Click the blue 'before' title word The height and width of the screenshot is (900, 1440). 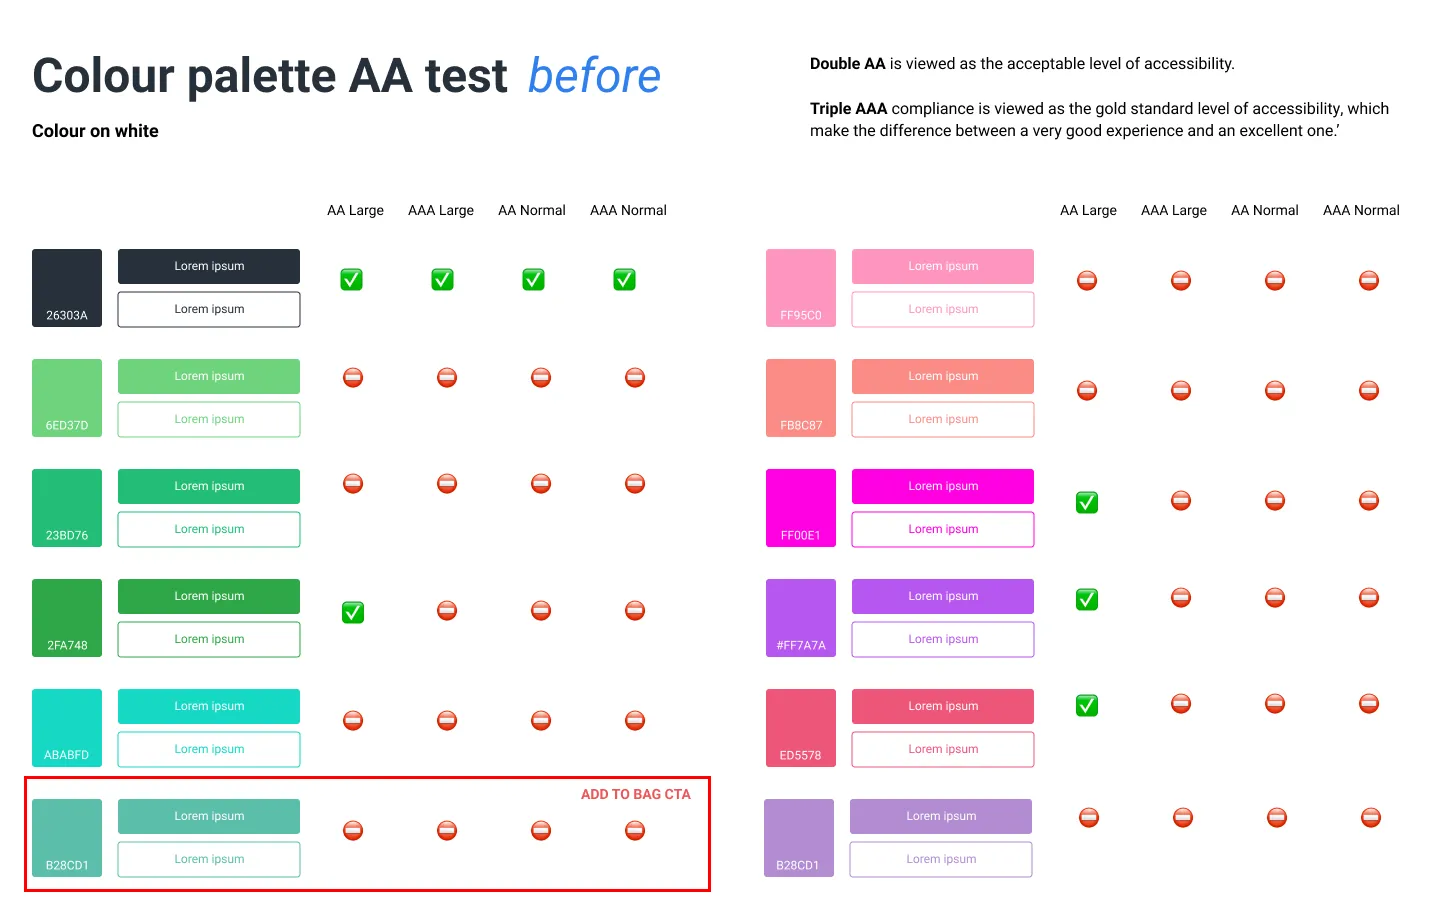pyautogui.click(x=594, y=77)
